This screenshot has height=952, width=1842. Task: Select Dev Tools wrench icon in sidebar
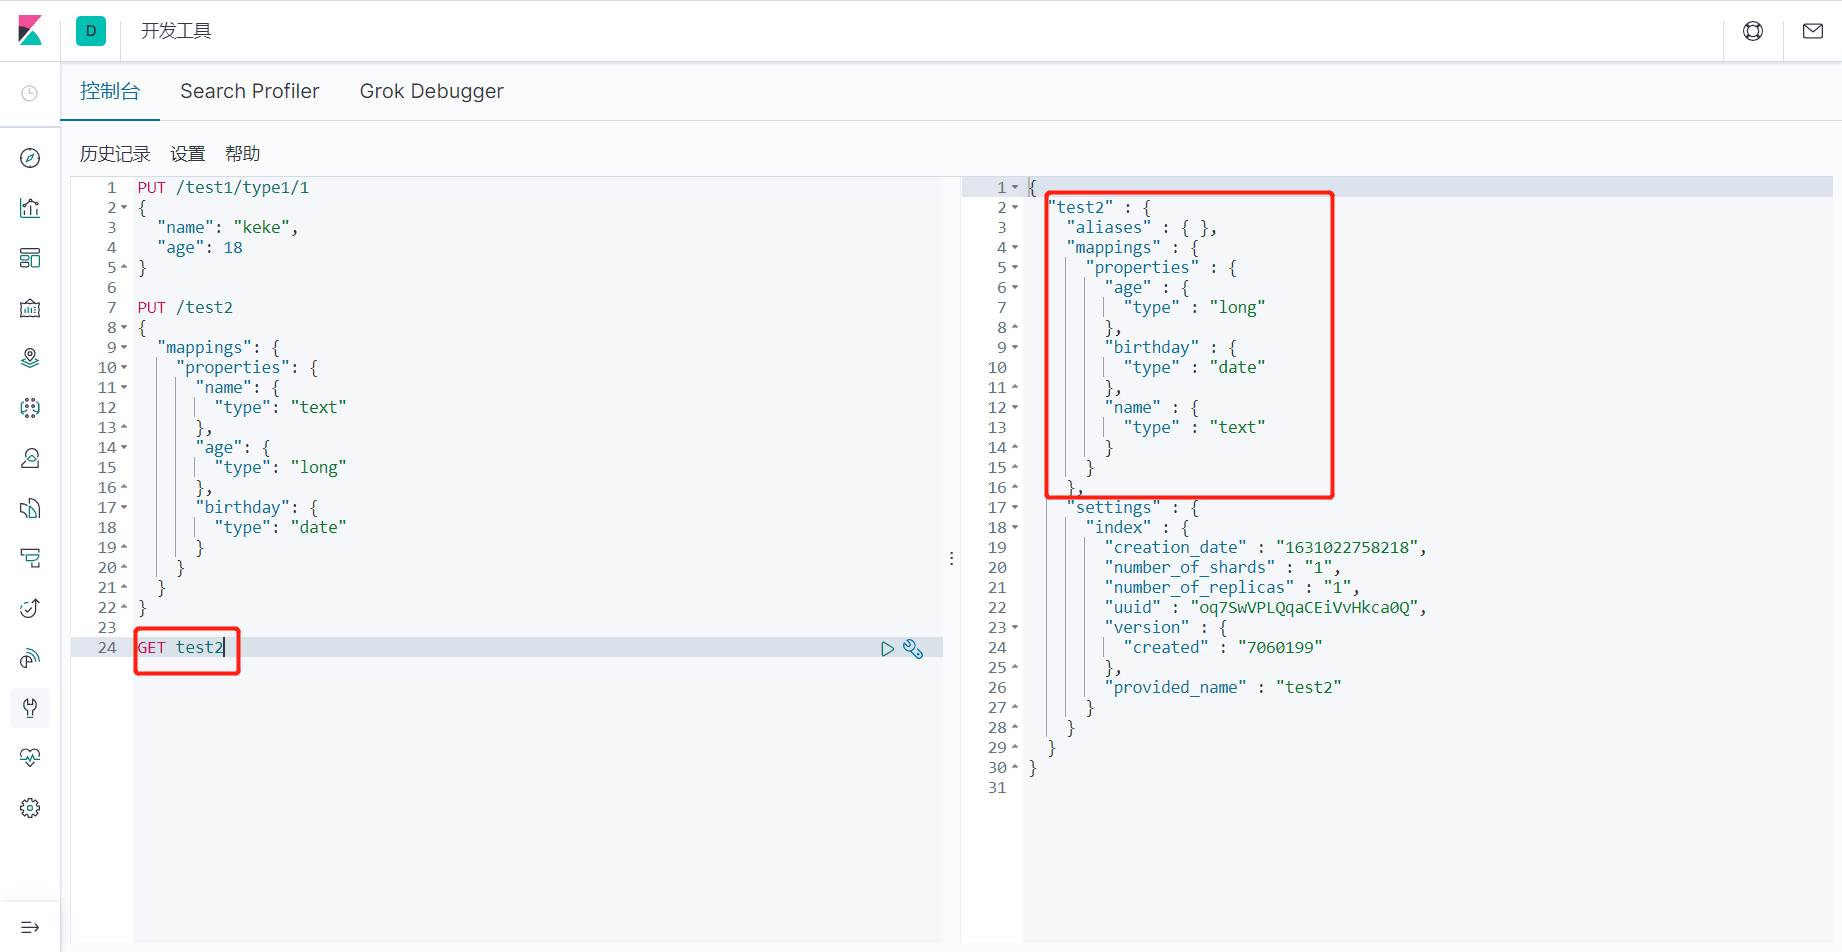tap(30, 708)
